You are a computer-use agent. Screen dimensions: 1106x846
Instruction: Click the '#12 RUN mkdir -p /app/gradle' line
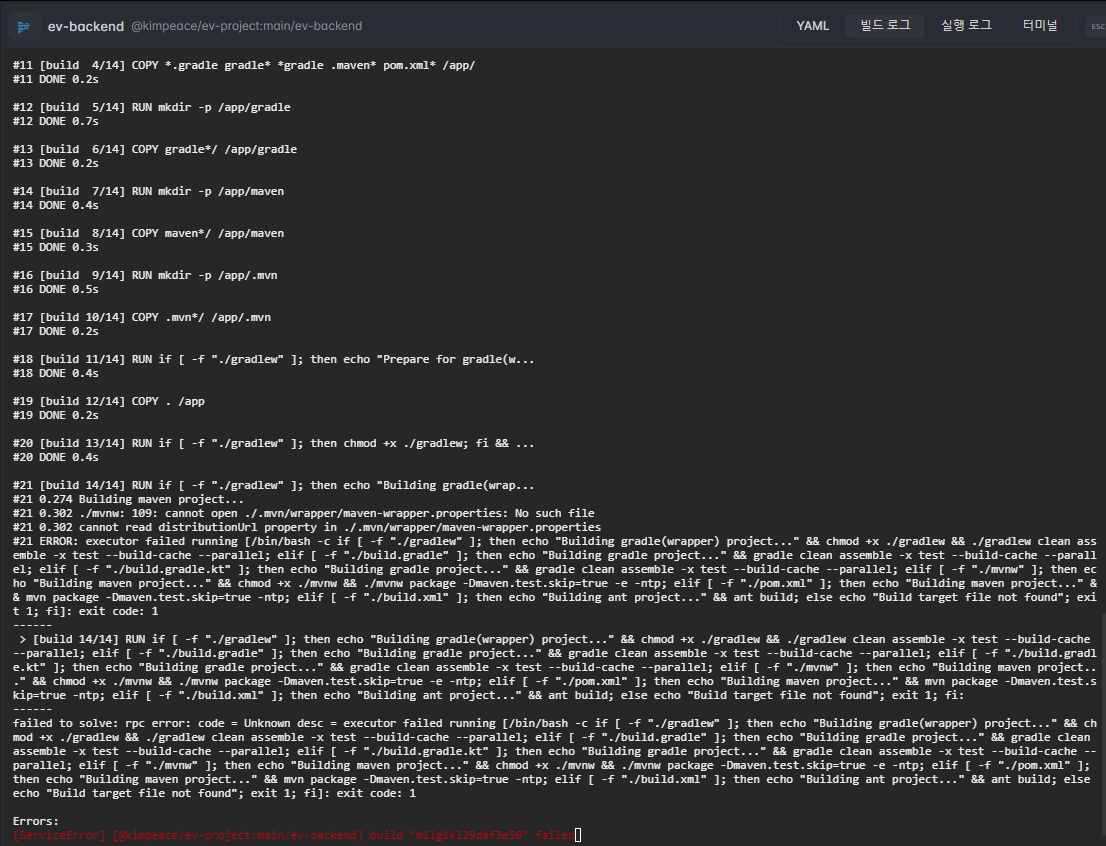151,107
